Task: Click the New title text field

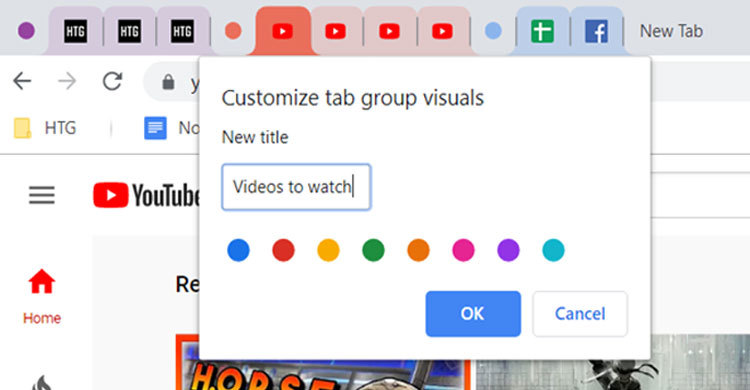Action: pyautogui.click(x=296, y=187)
